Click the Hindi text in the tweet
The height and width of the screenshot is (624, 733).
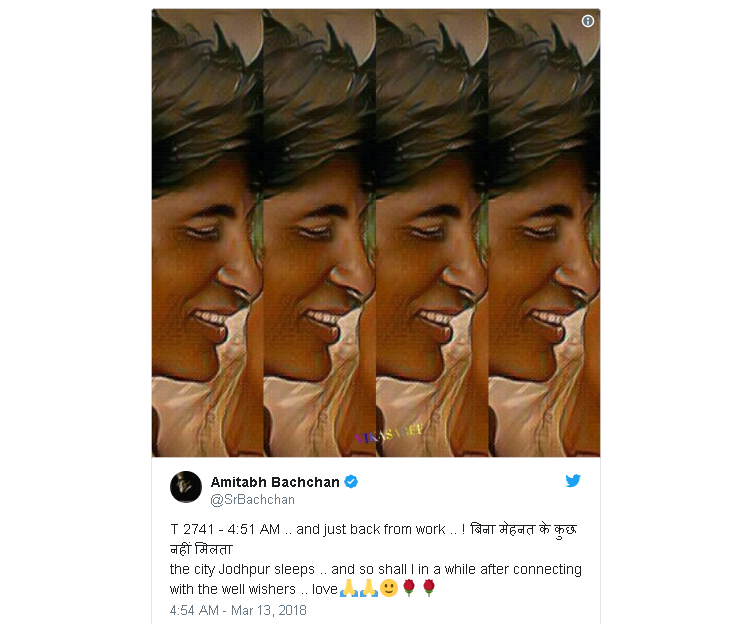pos(523,530)
